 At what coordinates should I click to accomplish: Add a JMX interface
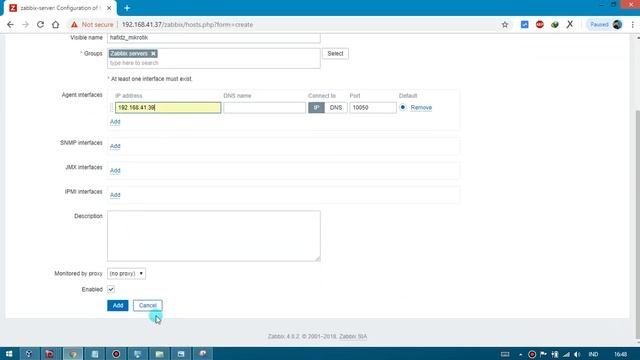point(115,171)
